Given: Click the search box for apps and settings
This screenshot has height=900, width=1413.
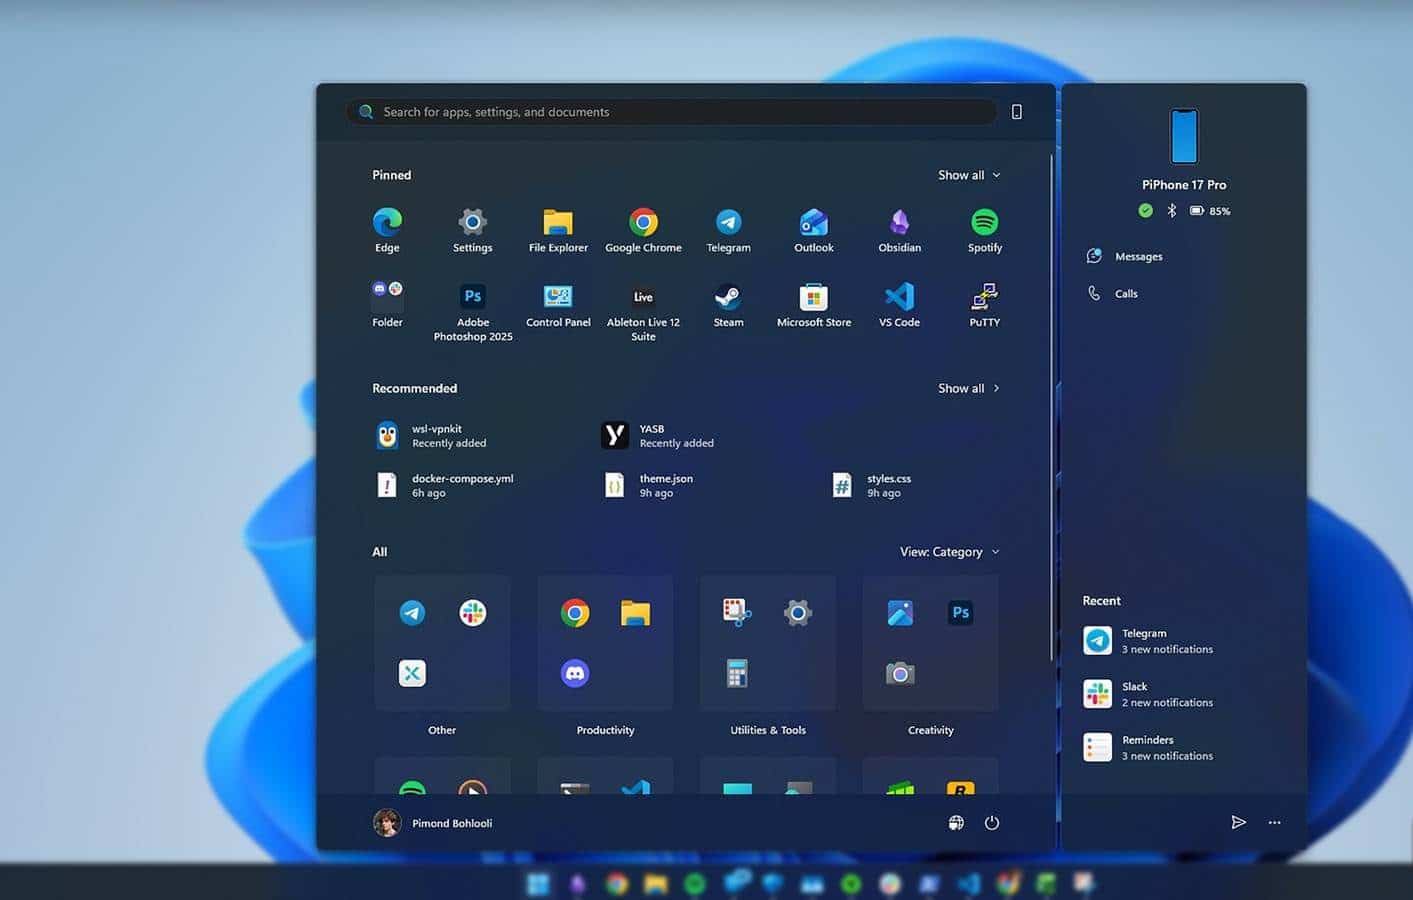Looking at the screenshot, I should (x=671, y=112).
